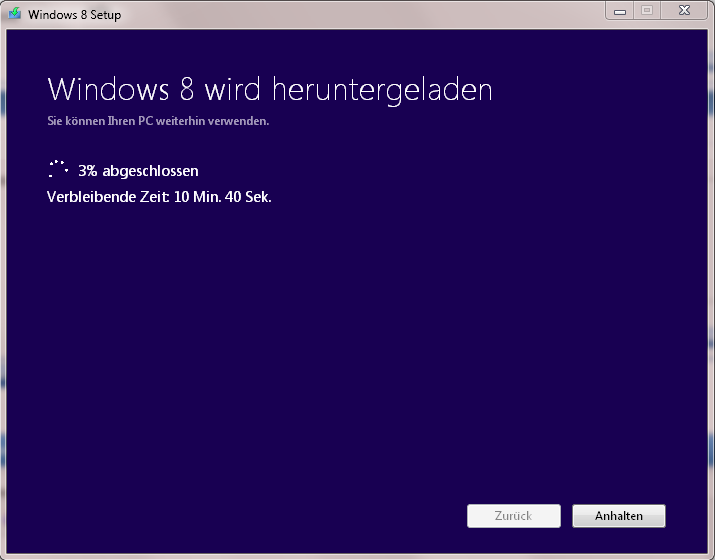Image resolution: width=715 pixels, height=560 pixels.
Task: Click the "Windows 8 Setup" window title text
Action: [x=75, y=15]
